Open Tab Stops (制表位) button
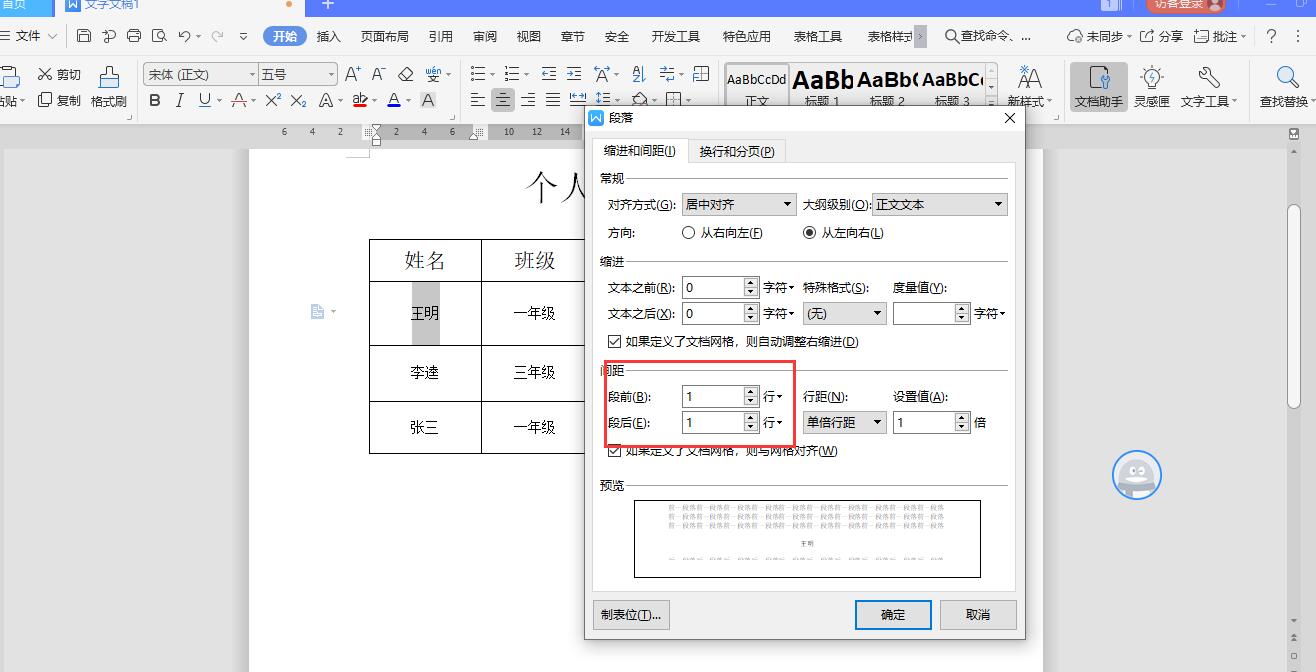 (x=631, y=615)
